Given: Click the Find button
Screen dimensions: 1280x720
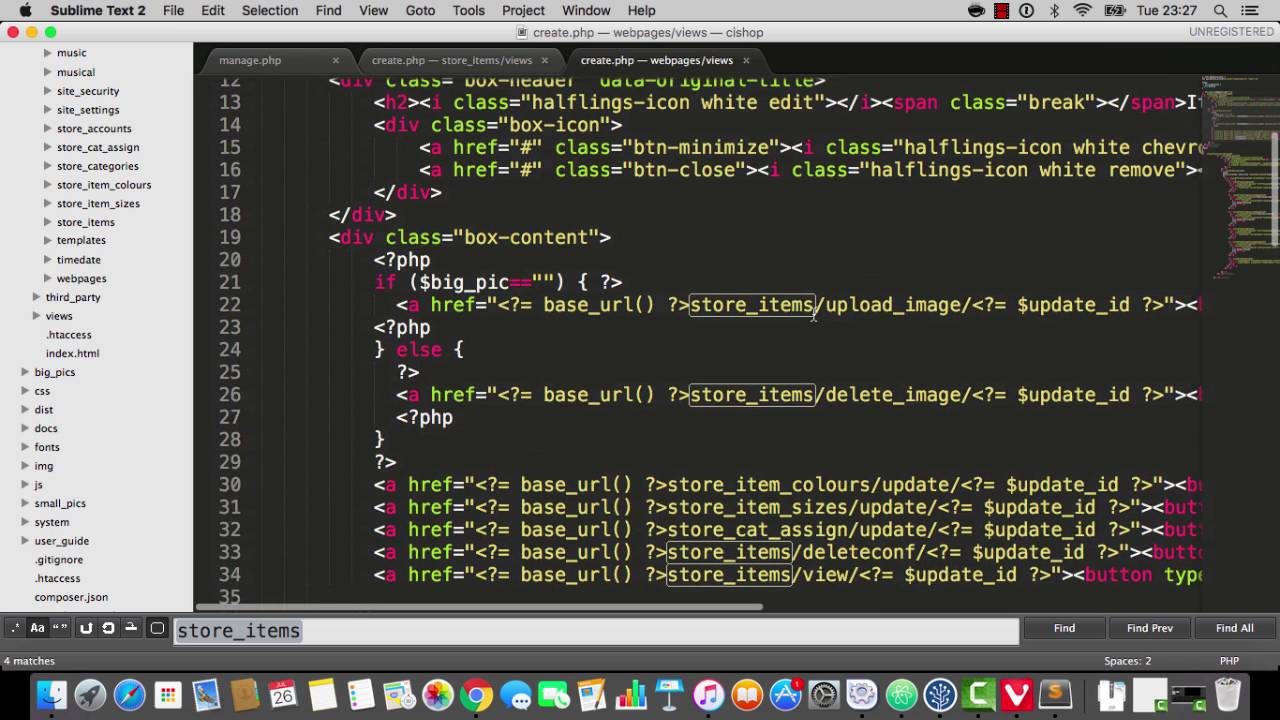Looking at the screenshot, I should (x=1064, y=628).
